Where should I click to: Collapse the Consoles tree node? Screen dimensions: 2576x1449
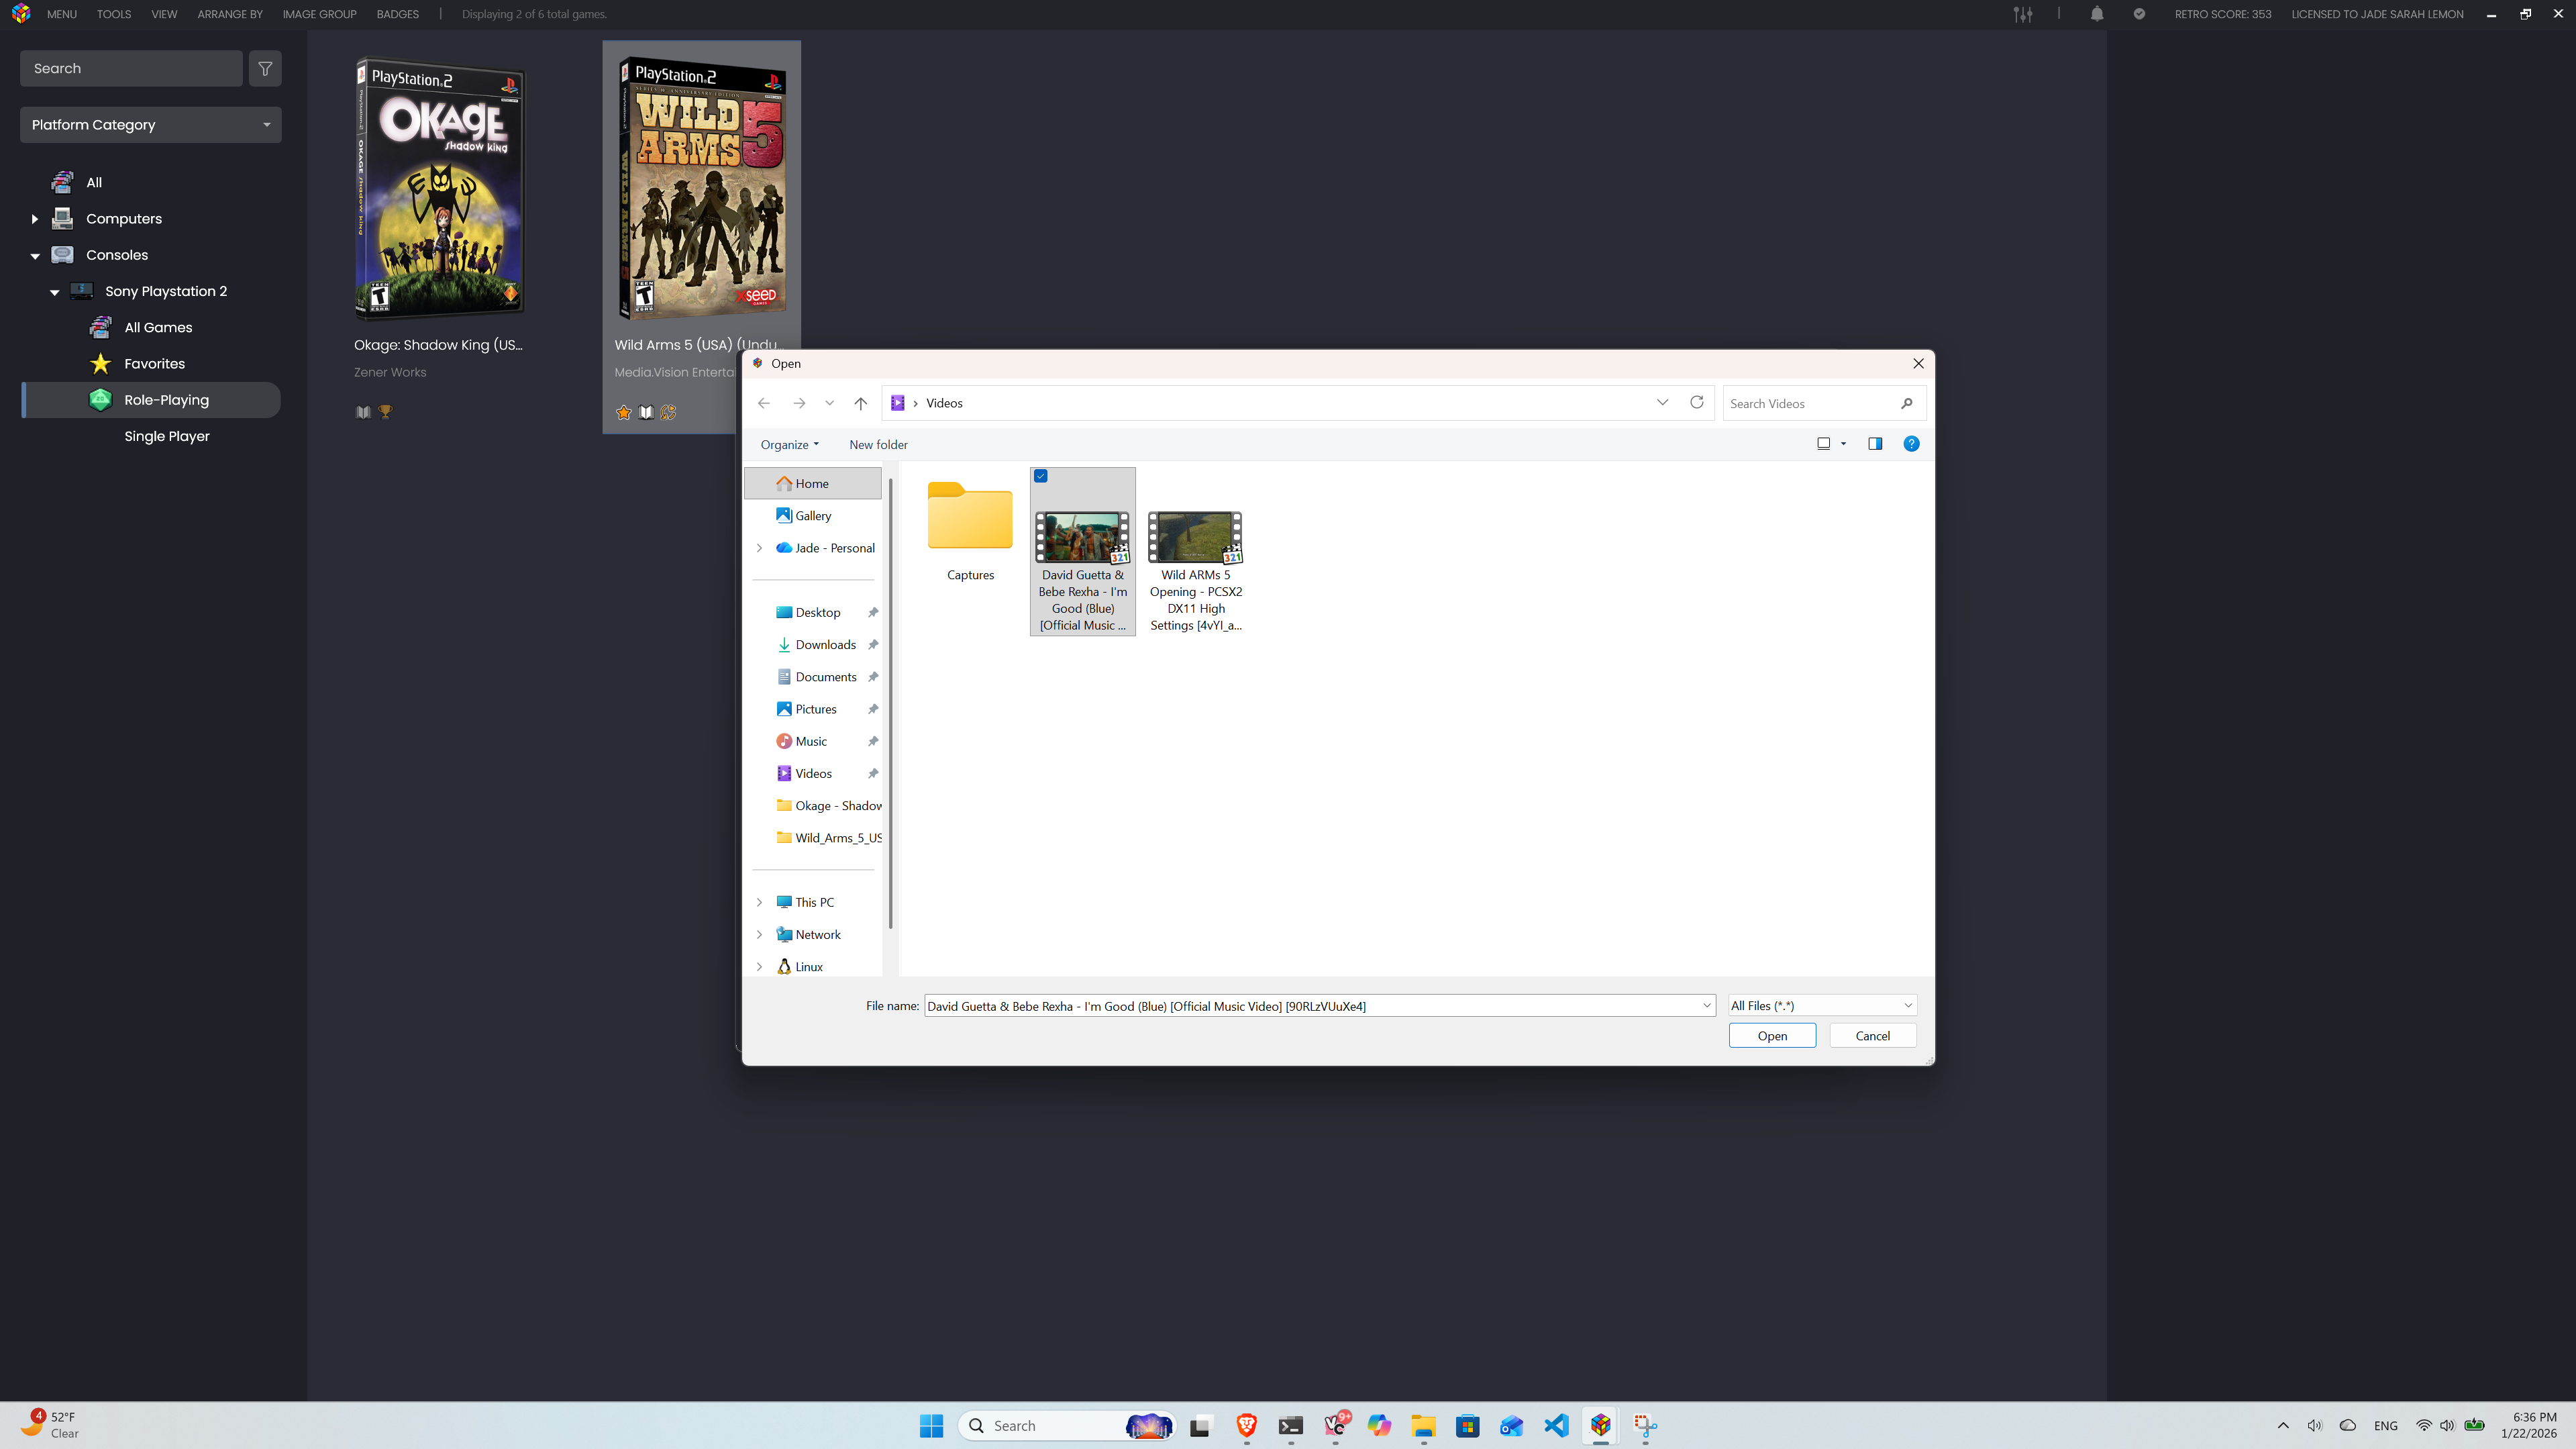[35, 256]
